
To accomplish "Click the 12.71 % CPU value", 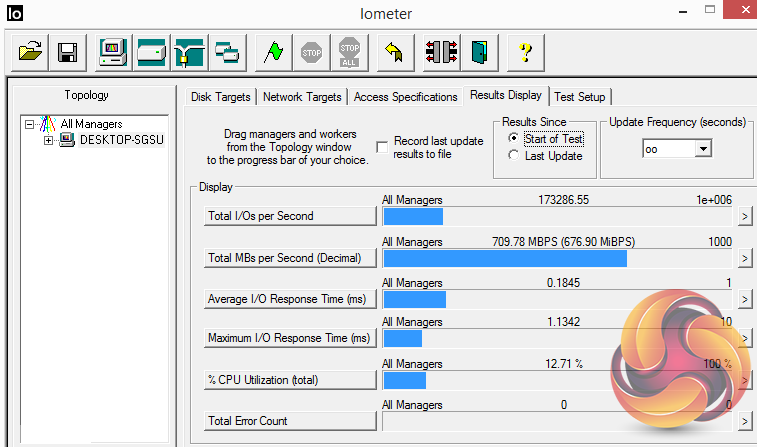I will coord(564,364).
